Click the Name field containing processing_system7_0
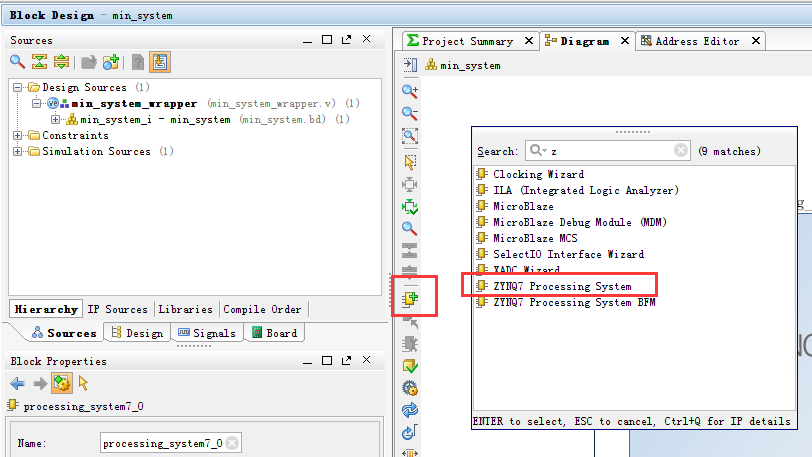The width and height of the screenshot is (812, 457). (170, 444)
